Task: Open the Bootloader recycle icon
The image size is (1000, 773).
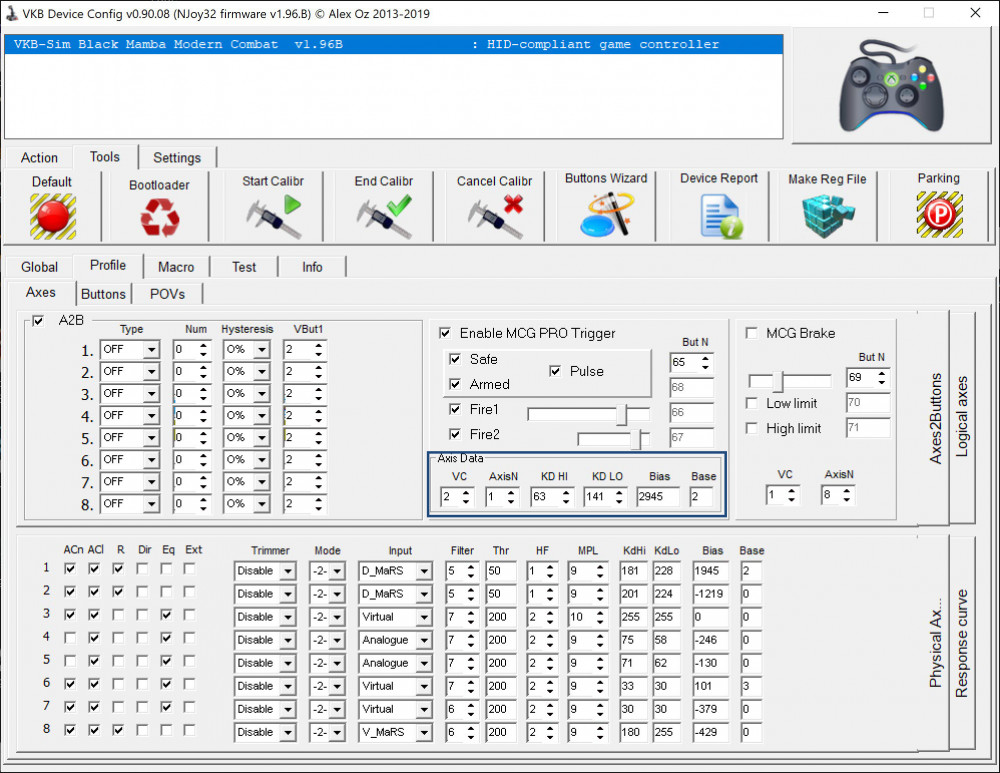Action: coord(158,217)
